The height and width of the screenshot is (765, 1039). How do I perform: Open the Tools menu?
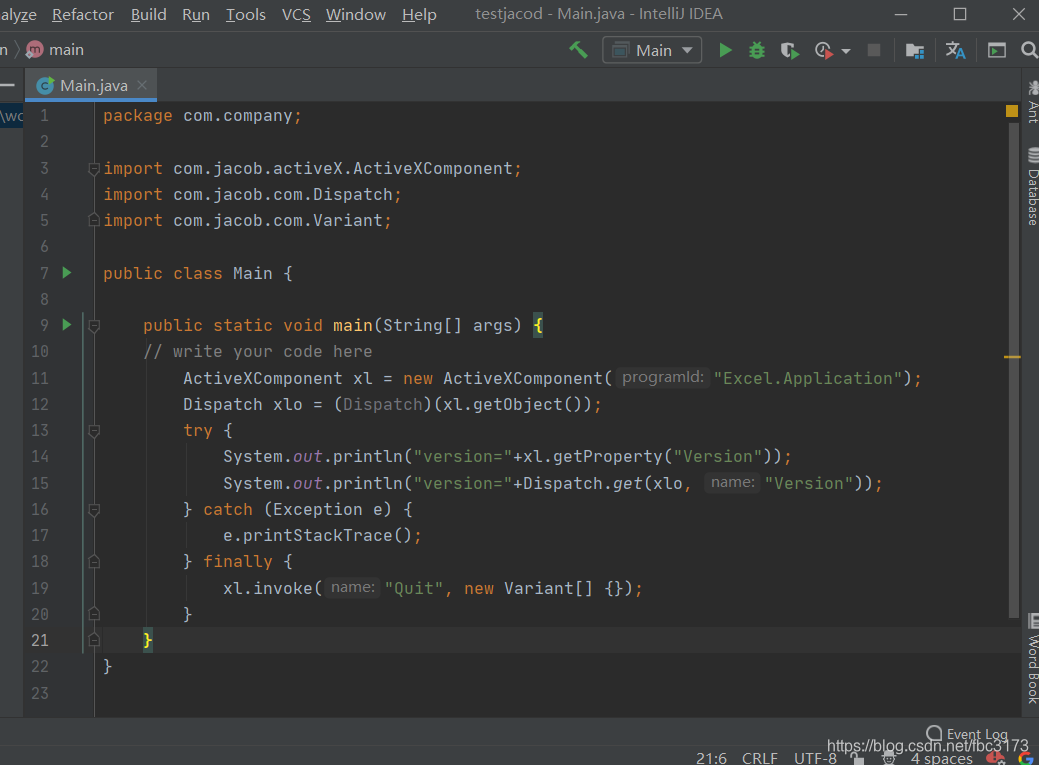246,15
